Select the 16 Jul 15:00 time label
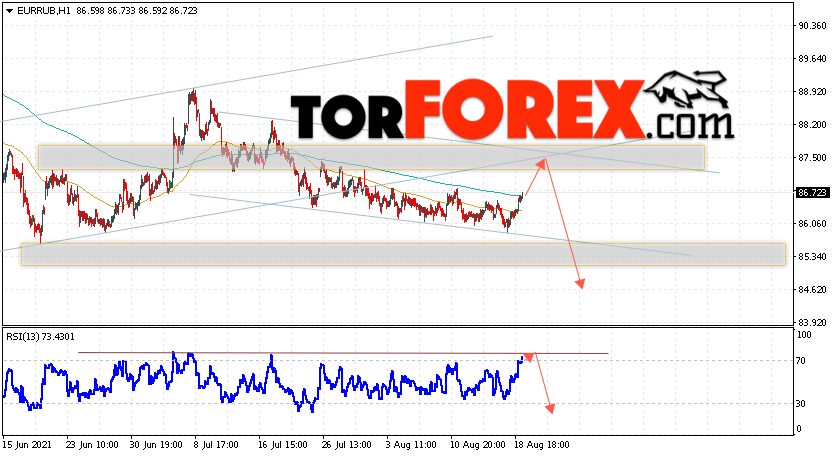The image size is (834, 456). pyautogui.click(x=282, y=445)
